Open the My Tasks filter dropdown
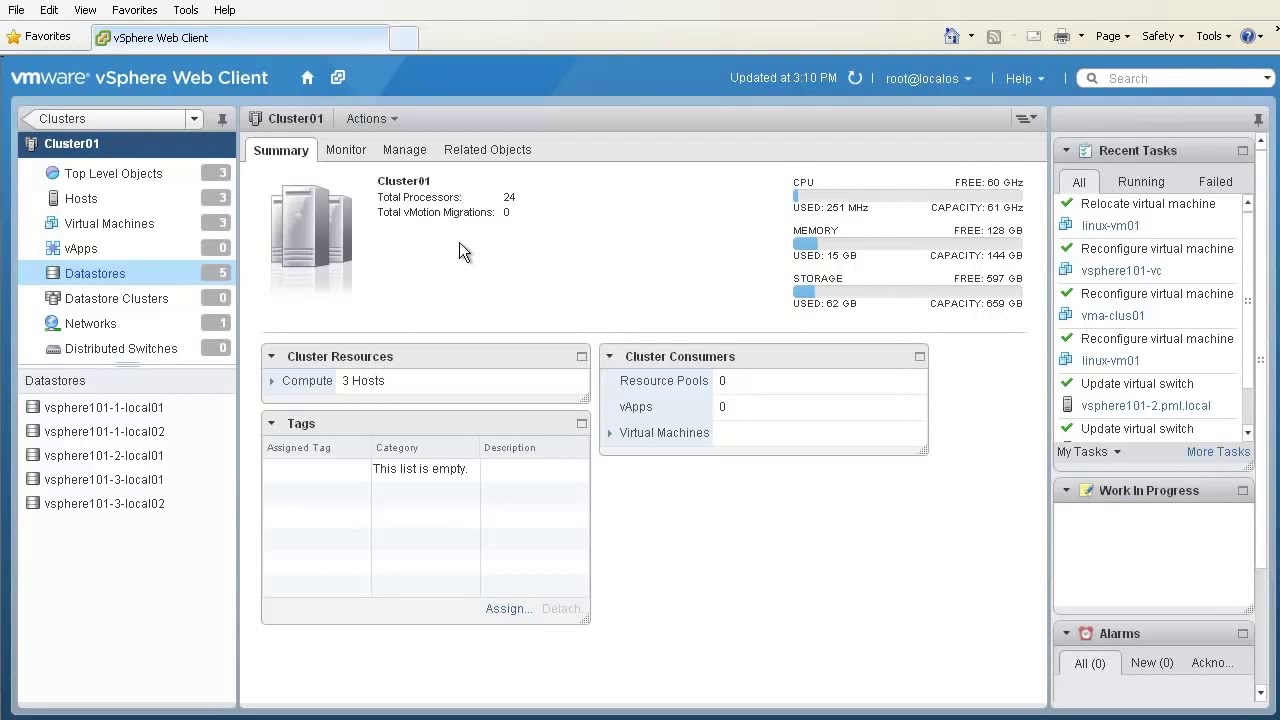The image size is (1280, 720). pyautogui.click(x=1089, y=452)
